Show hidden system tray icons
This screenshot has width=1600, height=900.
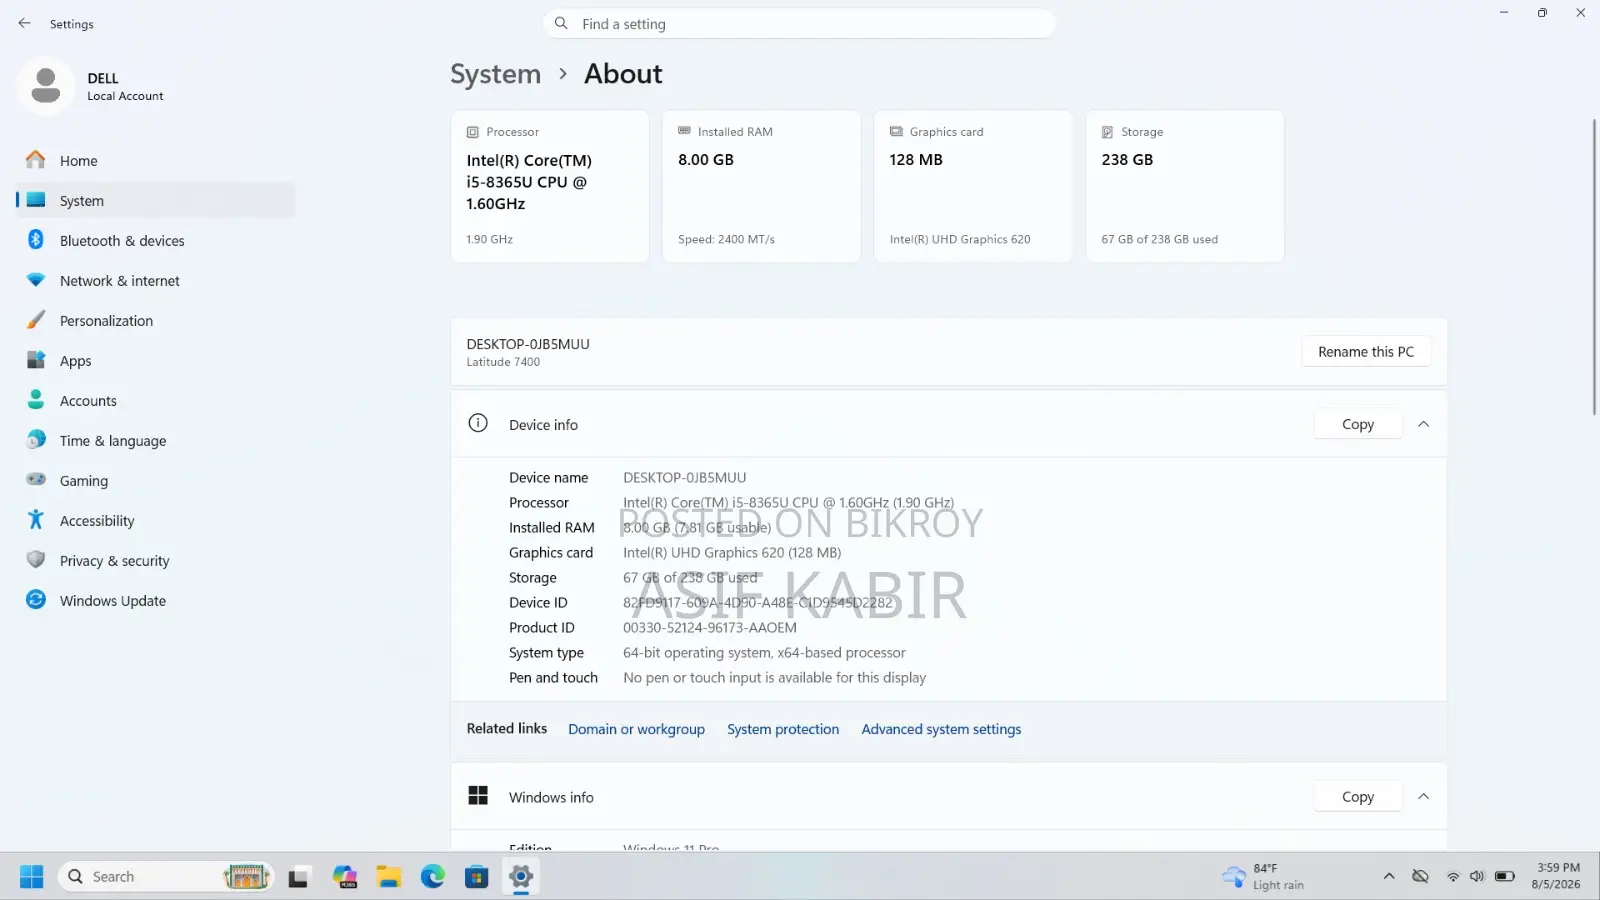point(1389,877)
